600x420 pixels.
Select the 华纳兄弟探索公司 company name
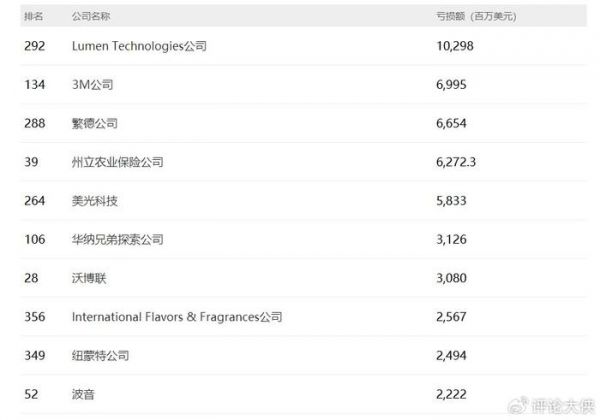coord(117,240)
